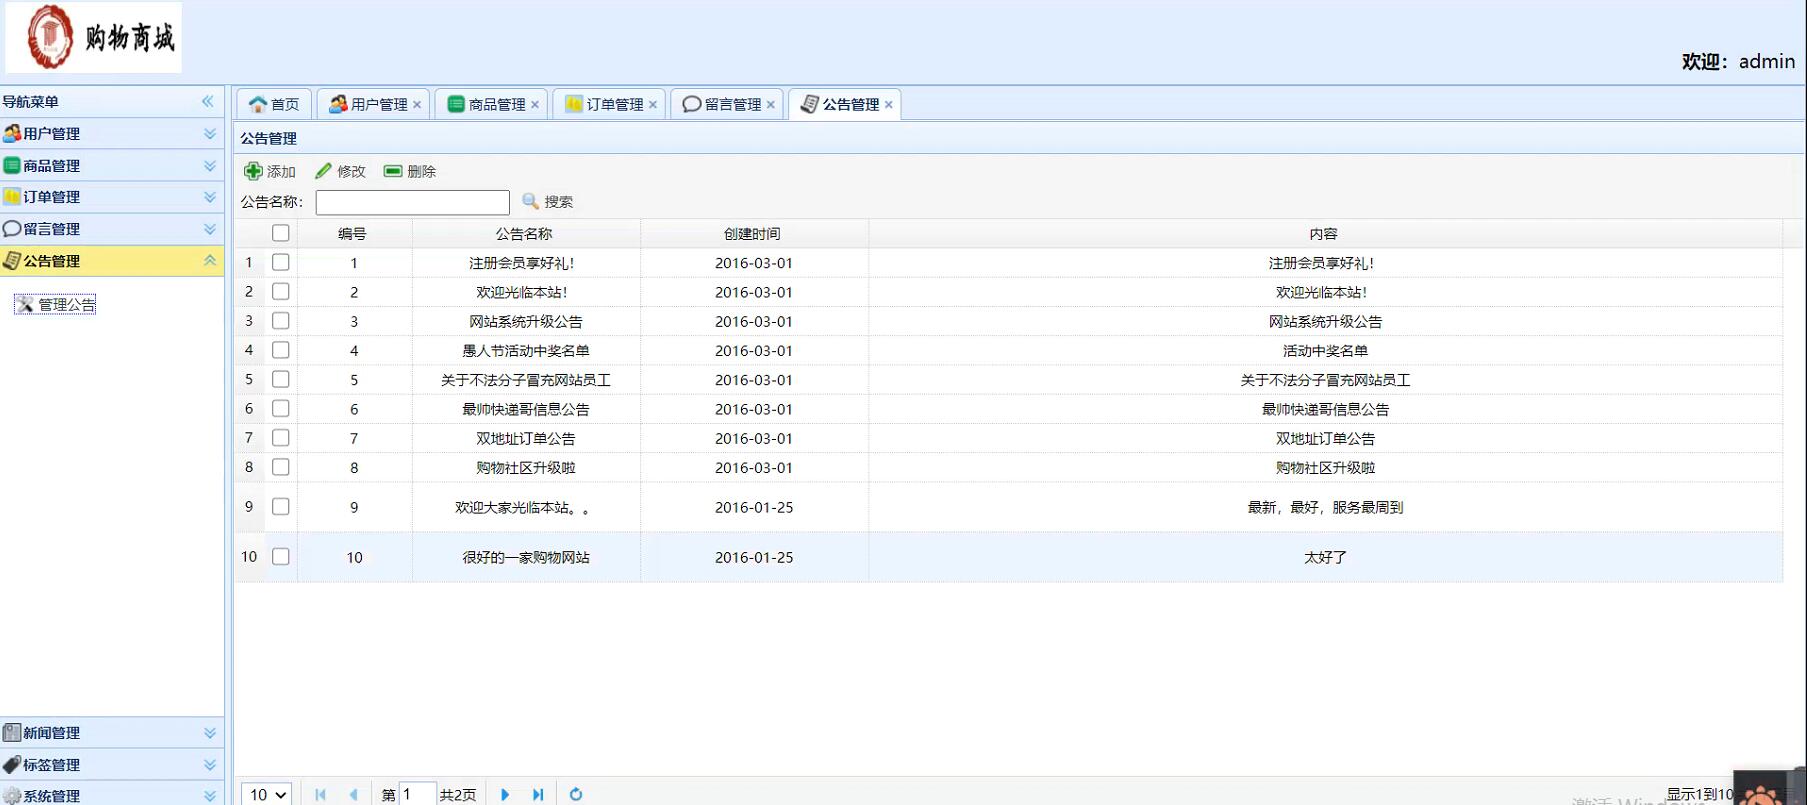Select the checkbox for row 10
The width and height of the screenshot is (1807, 805).
coord(281,557)
